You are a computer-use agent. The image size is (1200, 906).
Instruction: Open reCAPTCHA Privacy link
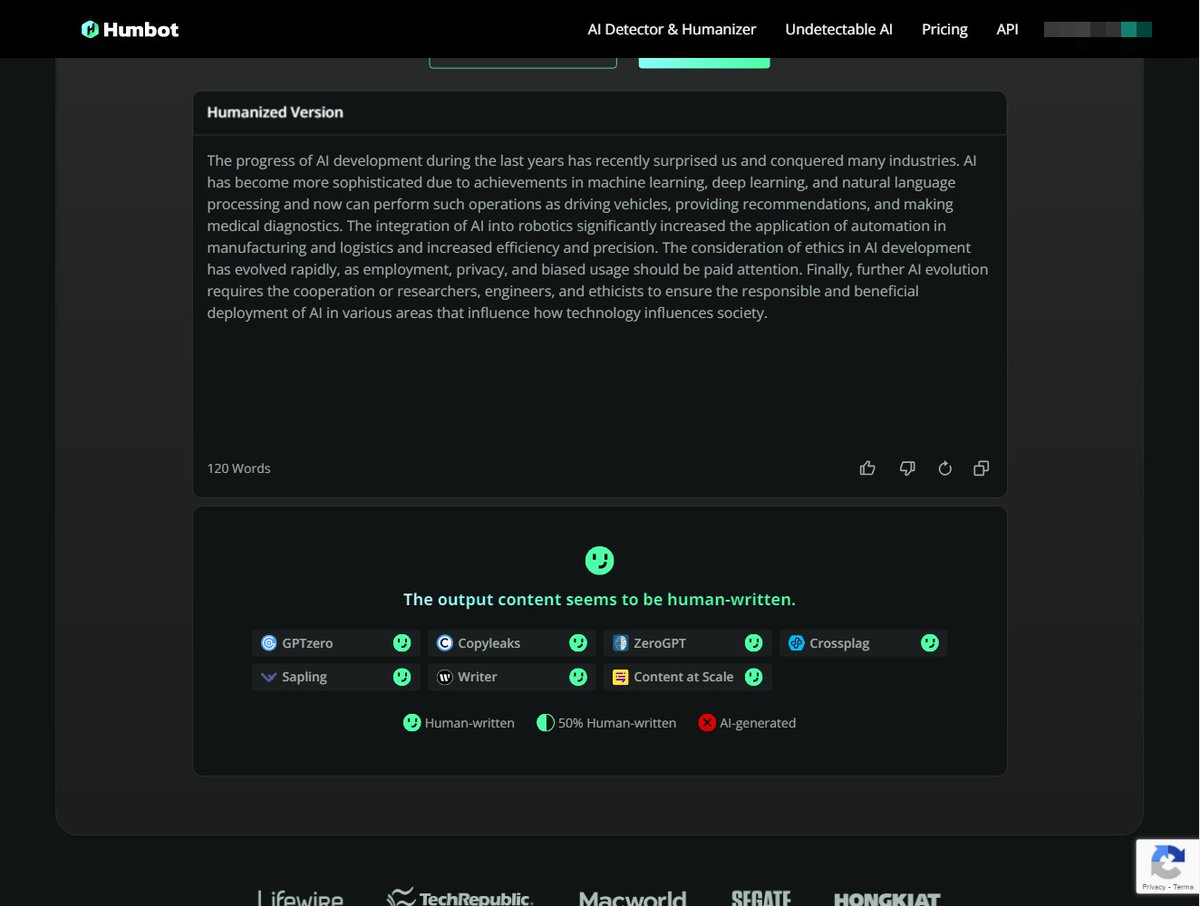tap(1153, 886)
